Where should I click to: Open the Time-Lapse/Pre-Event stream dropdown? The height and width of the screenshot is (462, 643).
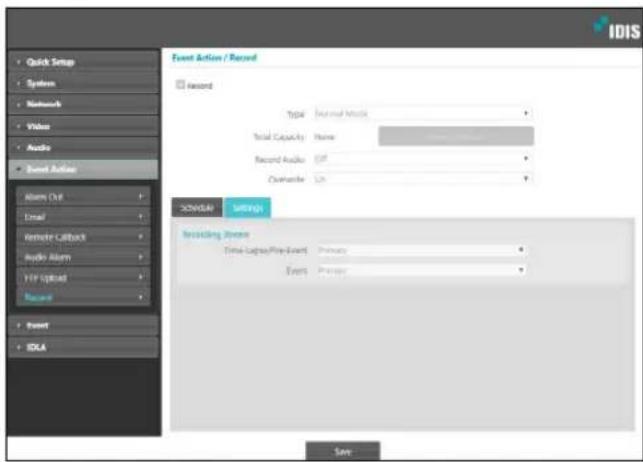tap(422, 250)
